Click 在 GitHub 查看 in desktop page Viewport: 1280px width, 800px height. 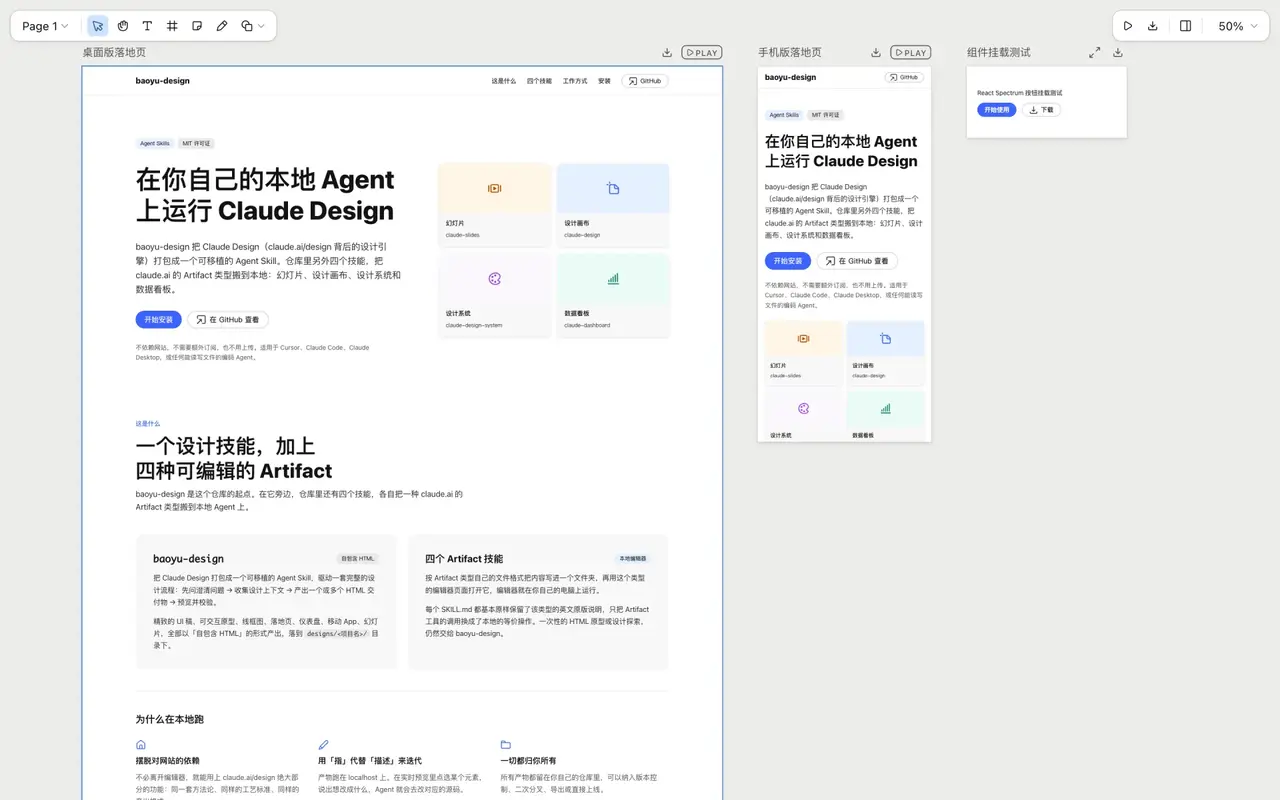pyautogui.click(x=228, y=320)
